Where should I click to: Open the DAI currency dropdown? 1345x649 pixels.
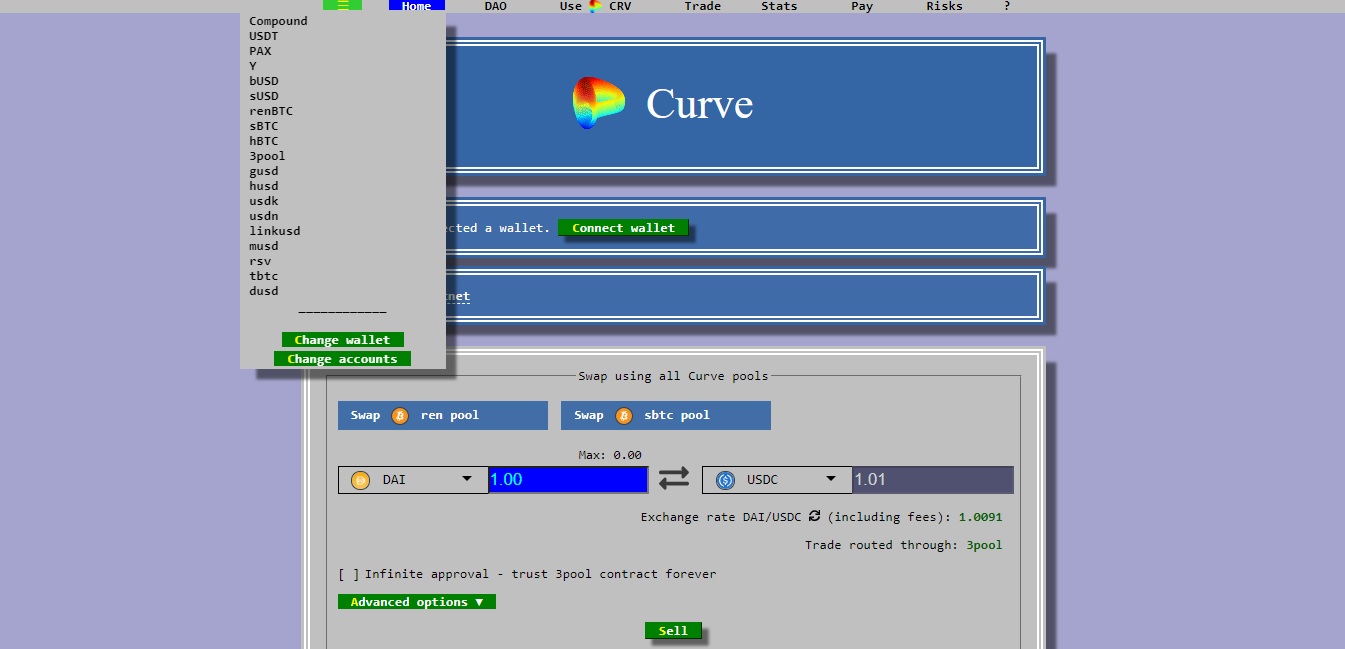tap(412, 480)
